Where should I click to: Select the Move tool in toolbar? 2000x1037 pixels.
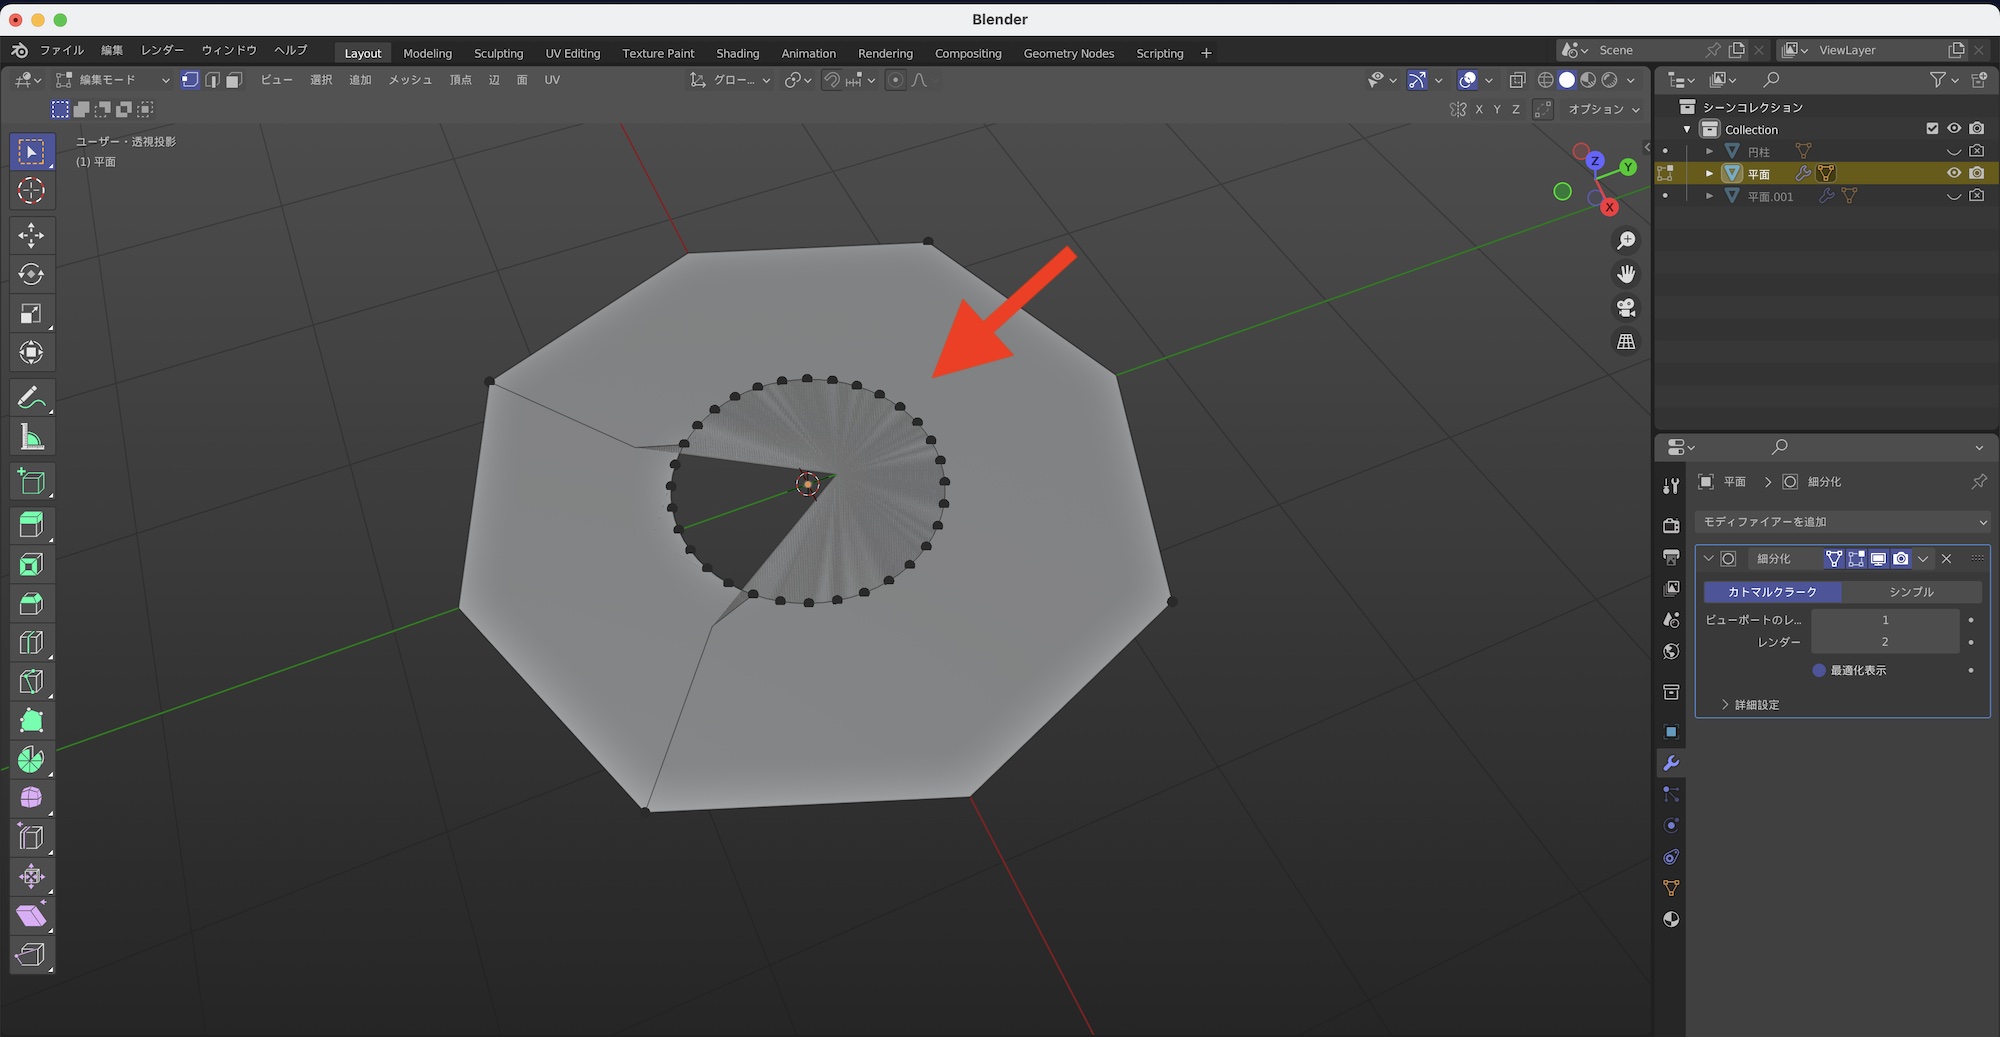[x=31, y=235]
